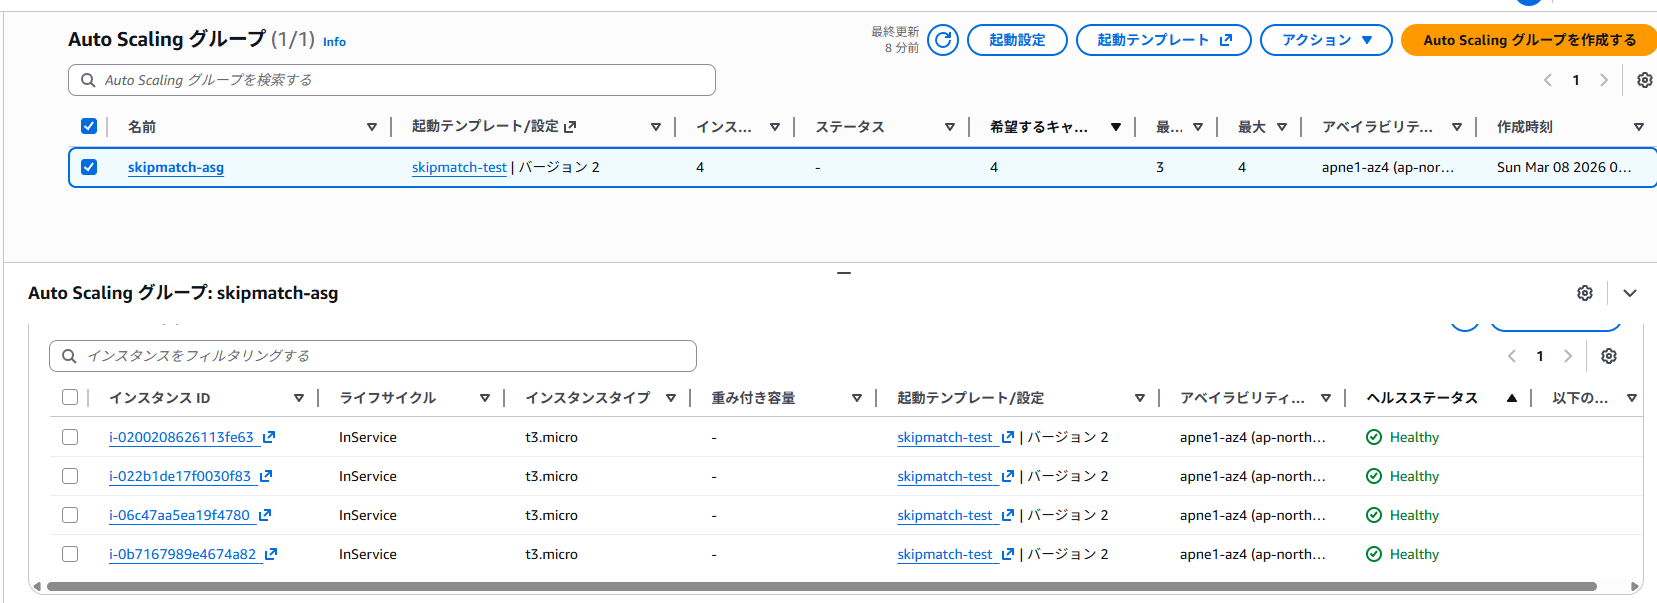Open the skipmatch-asg group link
1657x603 pixels.
(x=176, y=167)
